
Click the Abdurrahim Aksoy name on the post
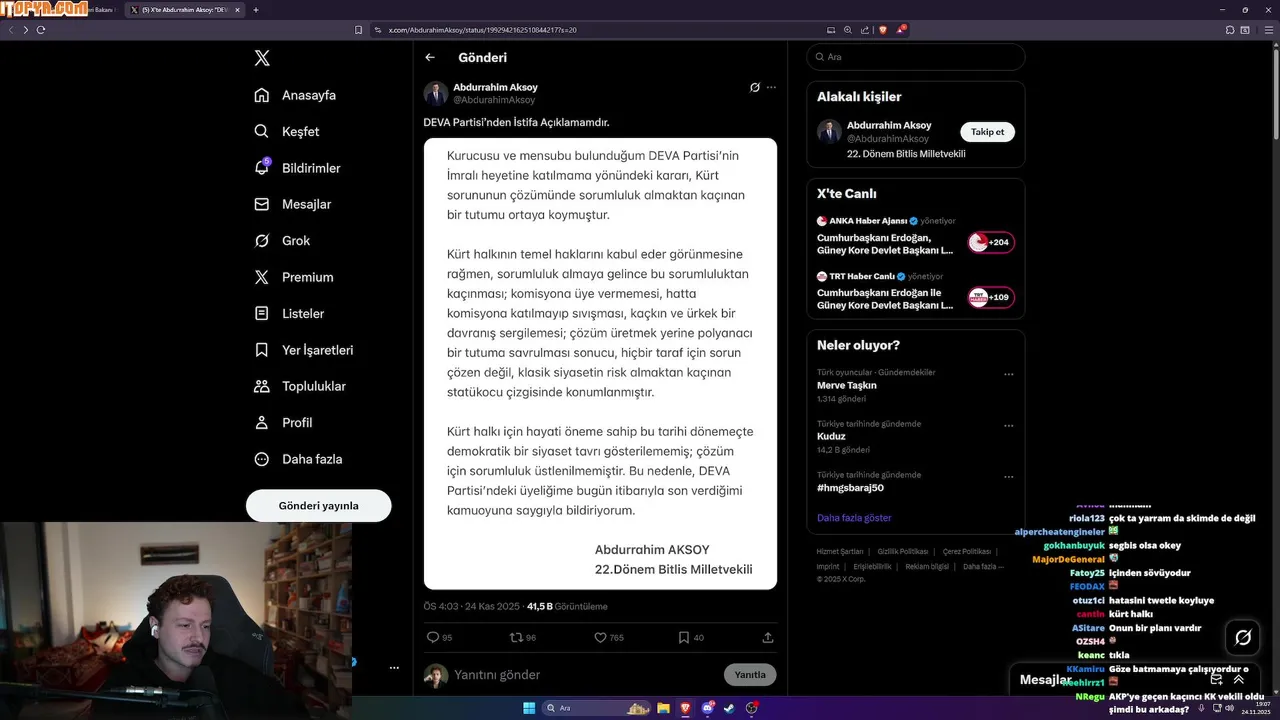(x=495, y=87)
